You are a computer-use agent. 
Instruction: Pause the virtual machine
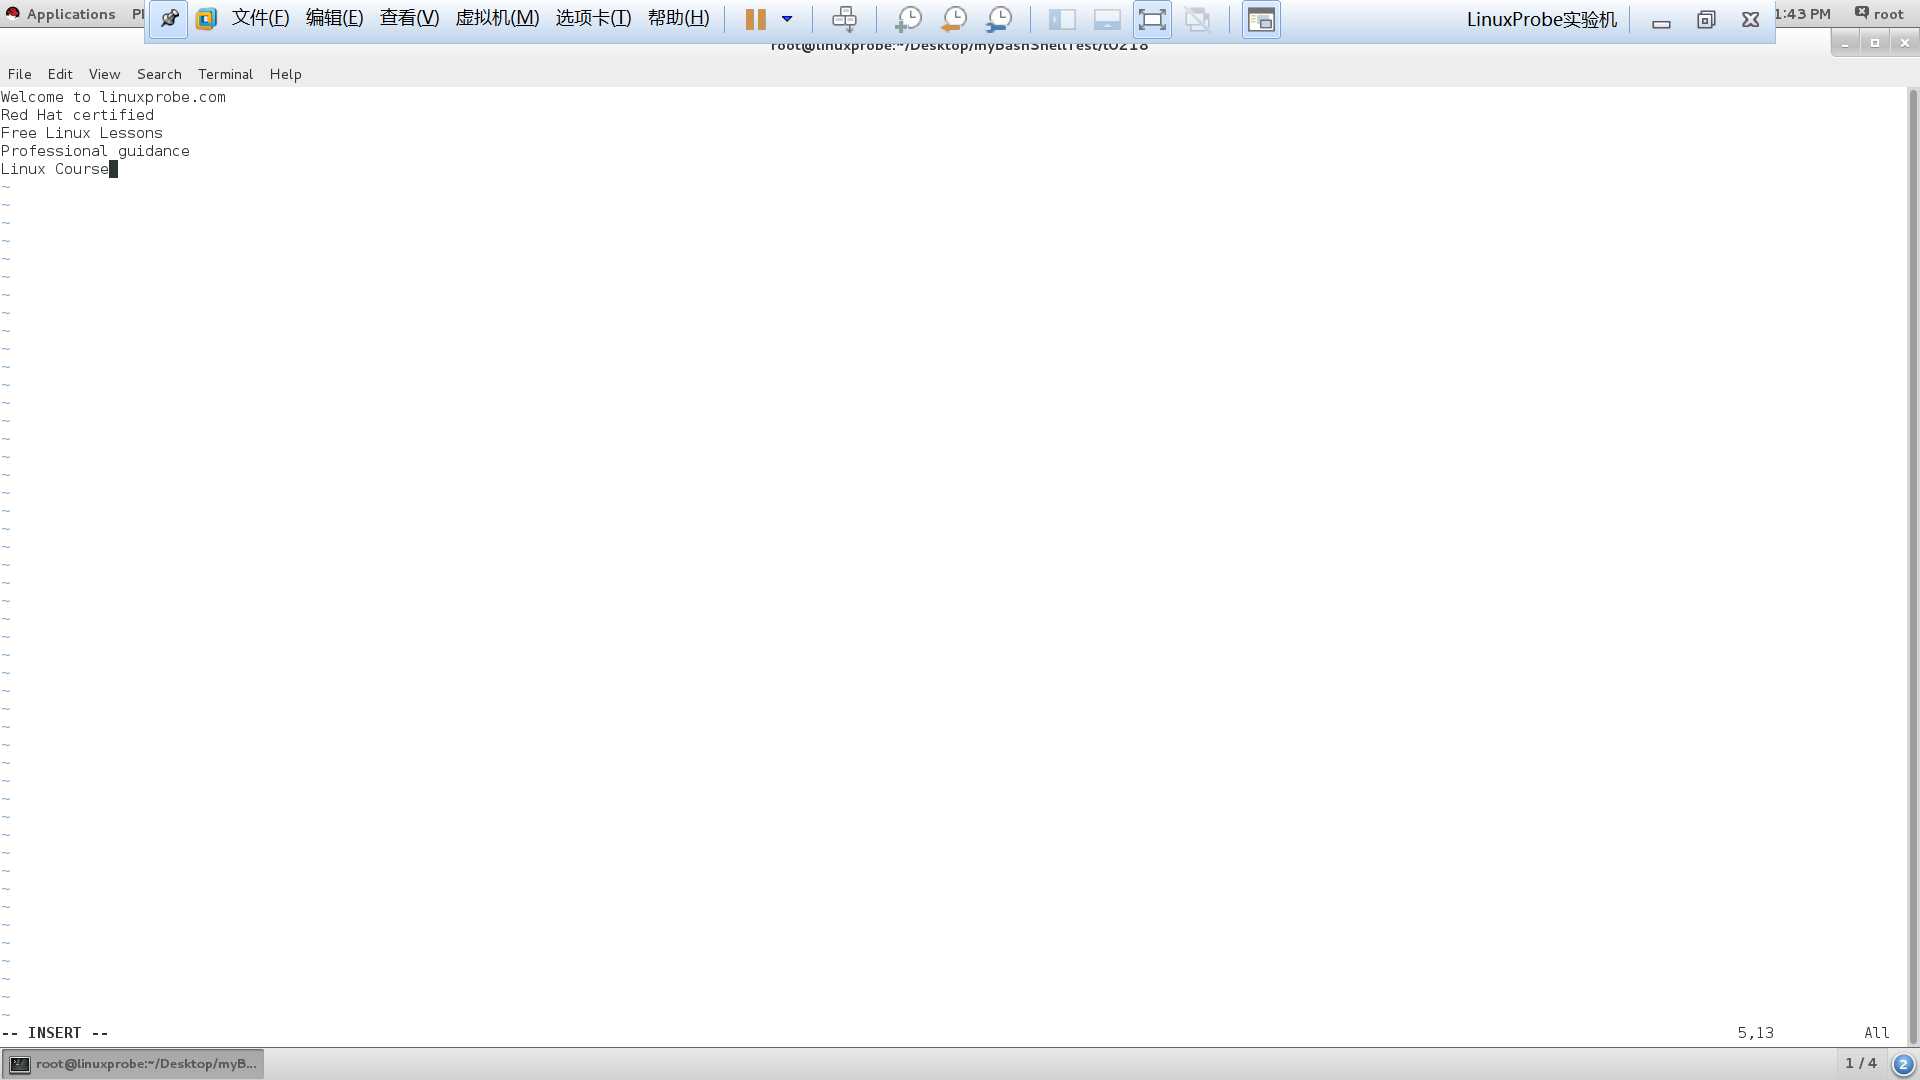(755, 19)
